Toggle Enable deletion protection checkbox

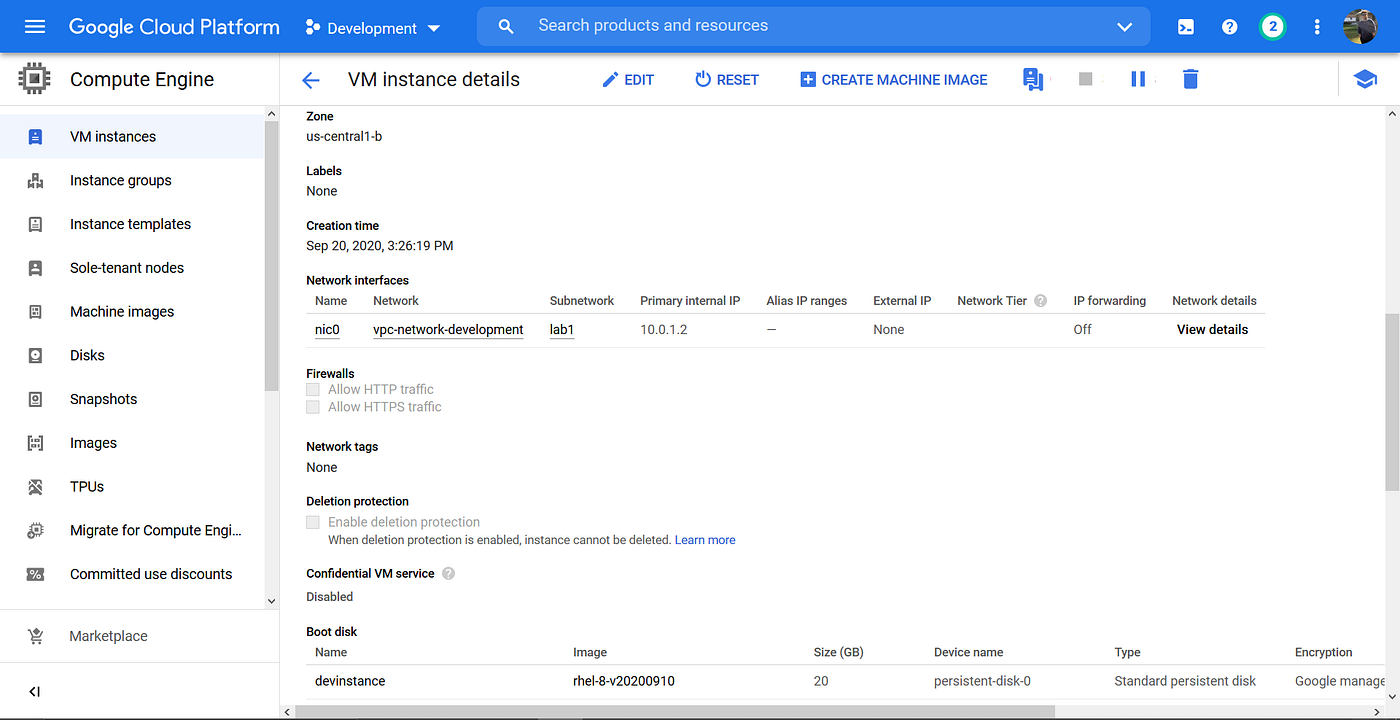pos(313,522)
